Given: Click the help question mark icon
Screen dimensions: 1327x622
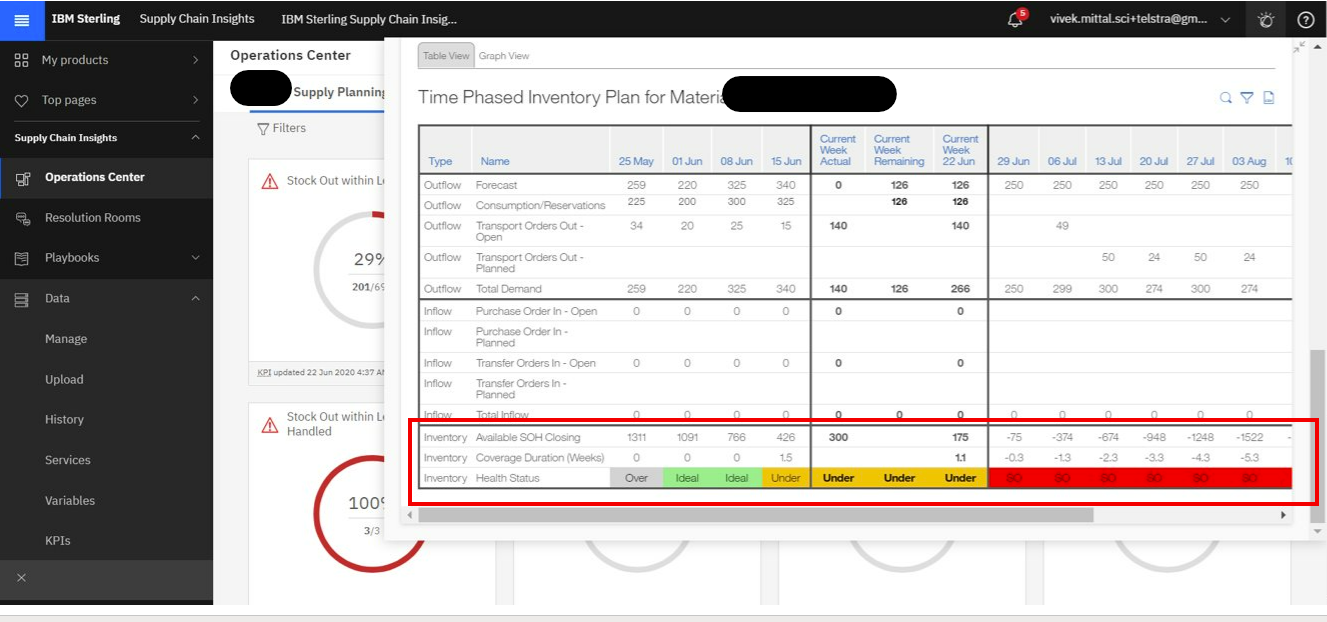Looking at the screenshot, I should [1305, 20].
